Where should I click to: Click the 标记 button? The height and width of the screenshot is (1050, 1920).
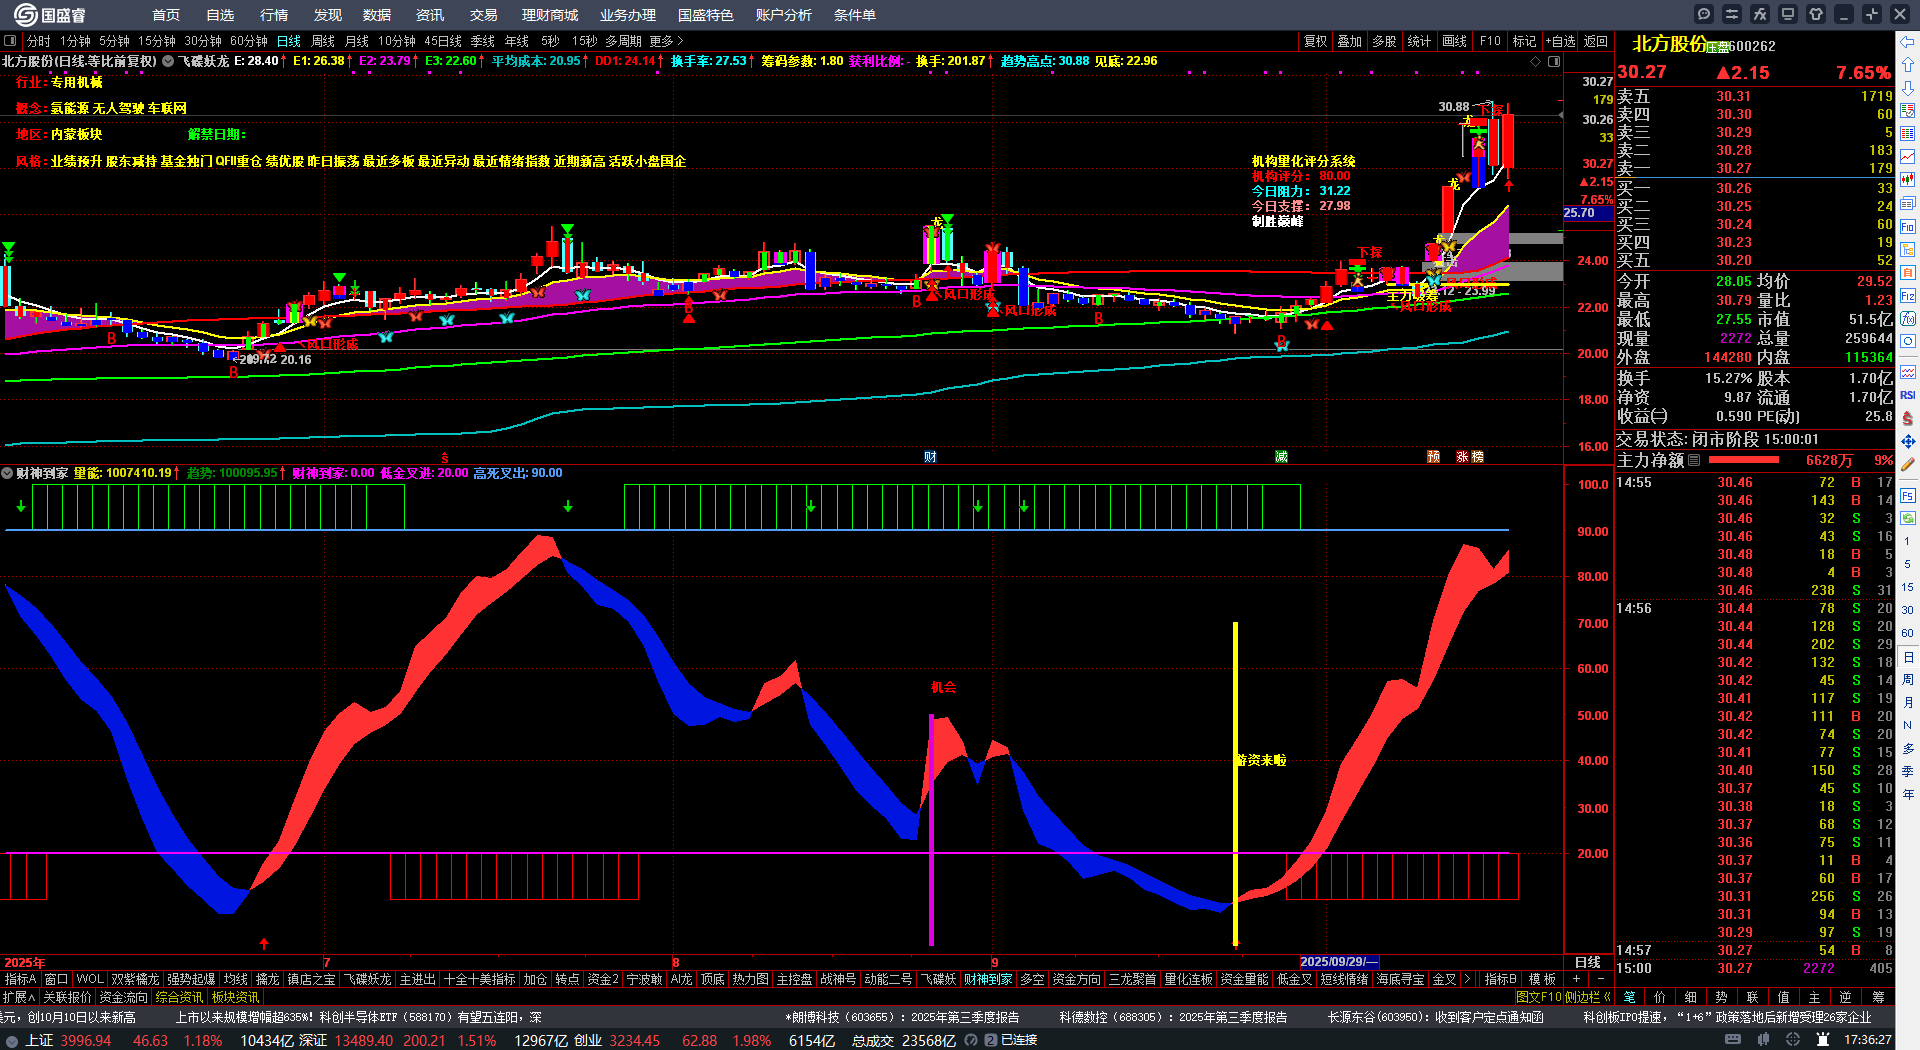pyautogui.click(x=1524, y=41)
